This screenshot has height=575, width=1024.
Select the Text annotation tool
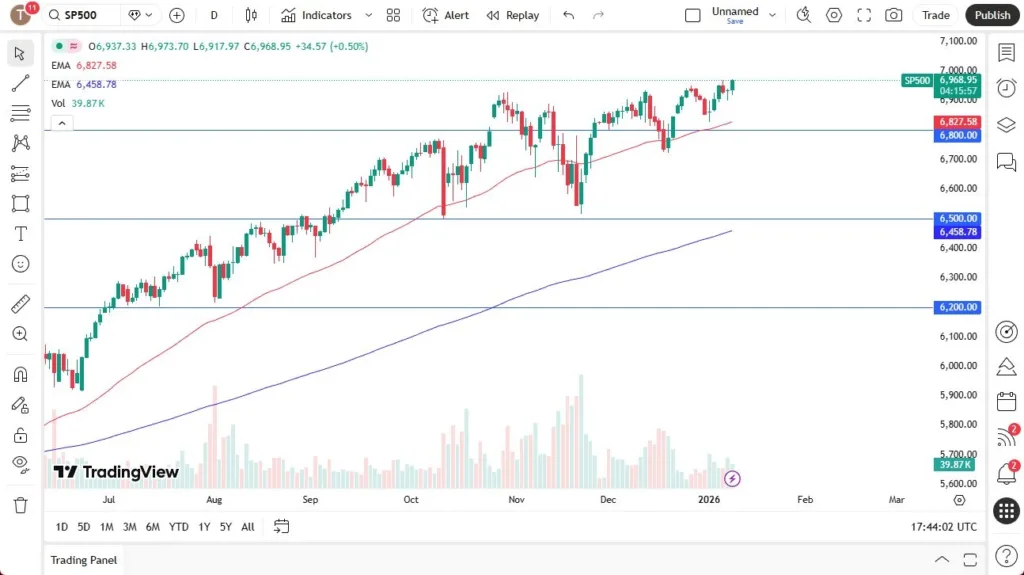pyautogui.click(x=20, y=234)
